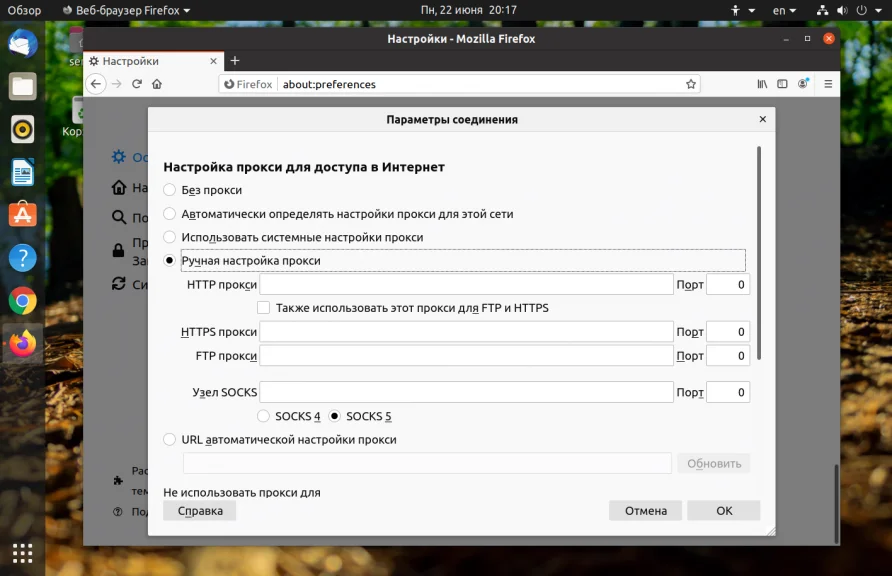Expand the "Веб-браузер Firefox" application menu
The image size is (892, 576).
126,10
